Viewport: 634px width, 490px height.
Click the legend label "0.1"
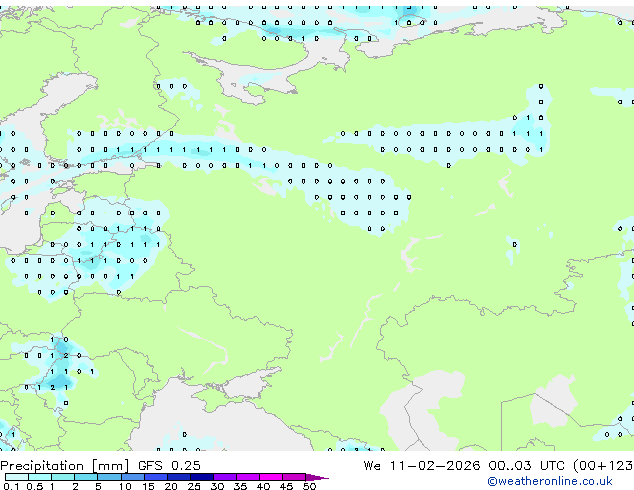(11, 486)
